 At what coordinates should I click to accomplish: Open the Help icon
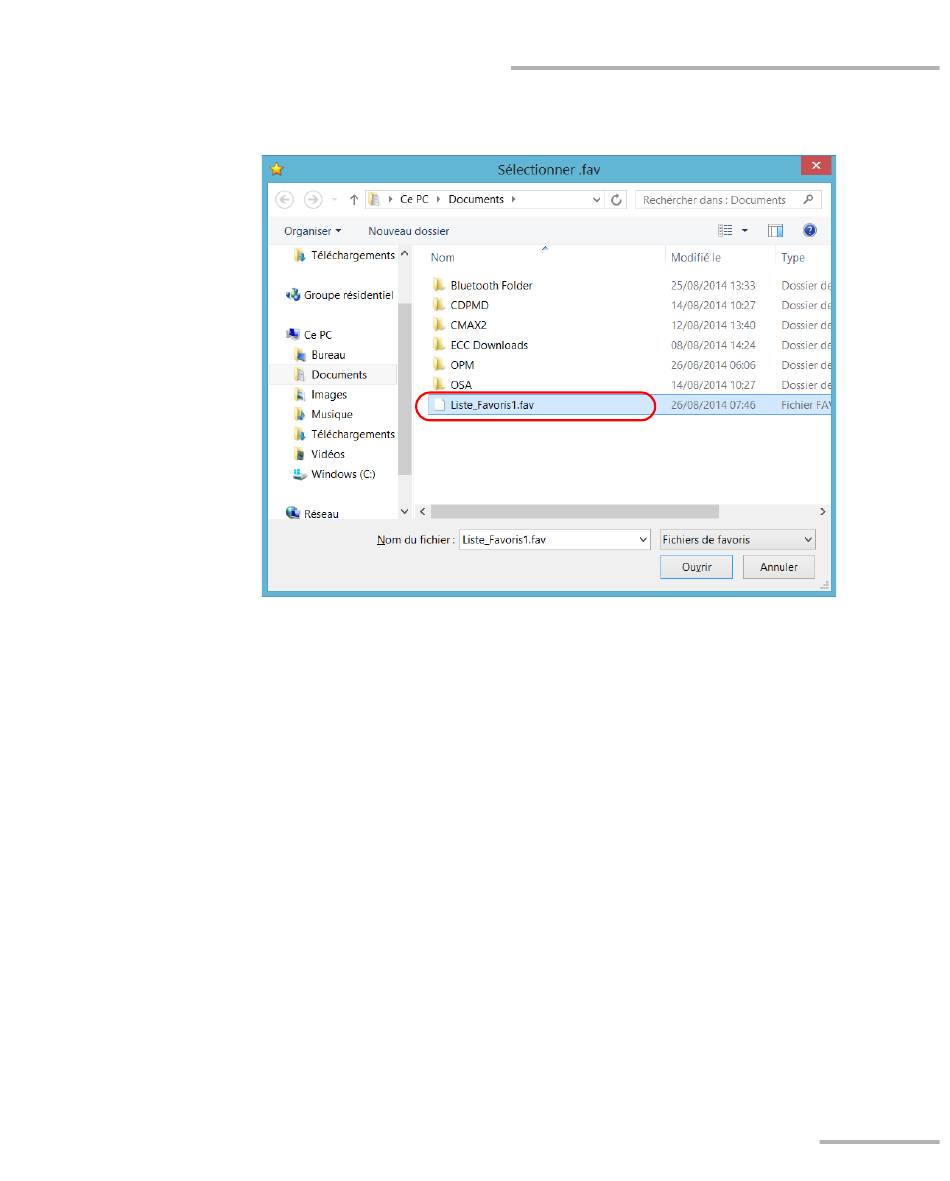coord(810,230)
